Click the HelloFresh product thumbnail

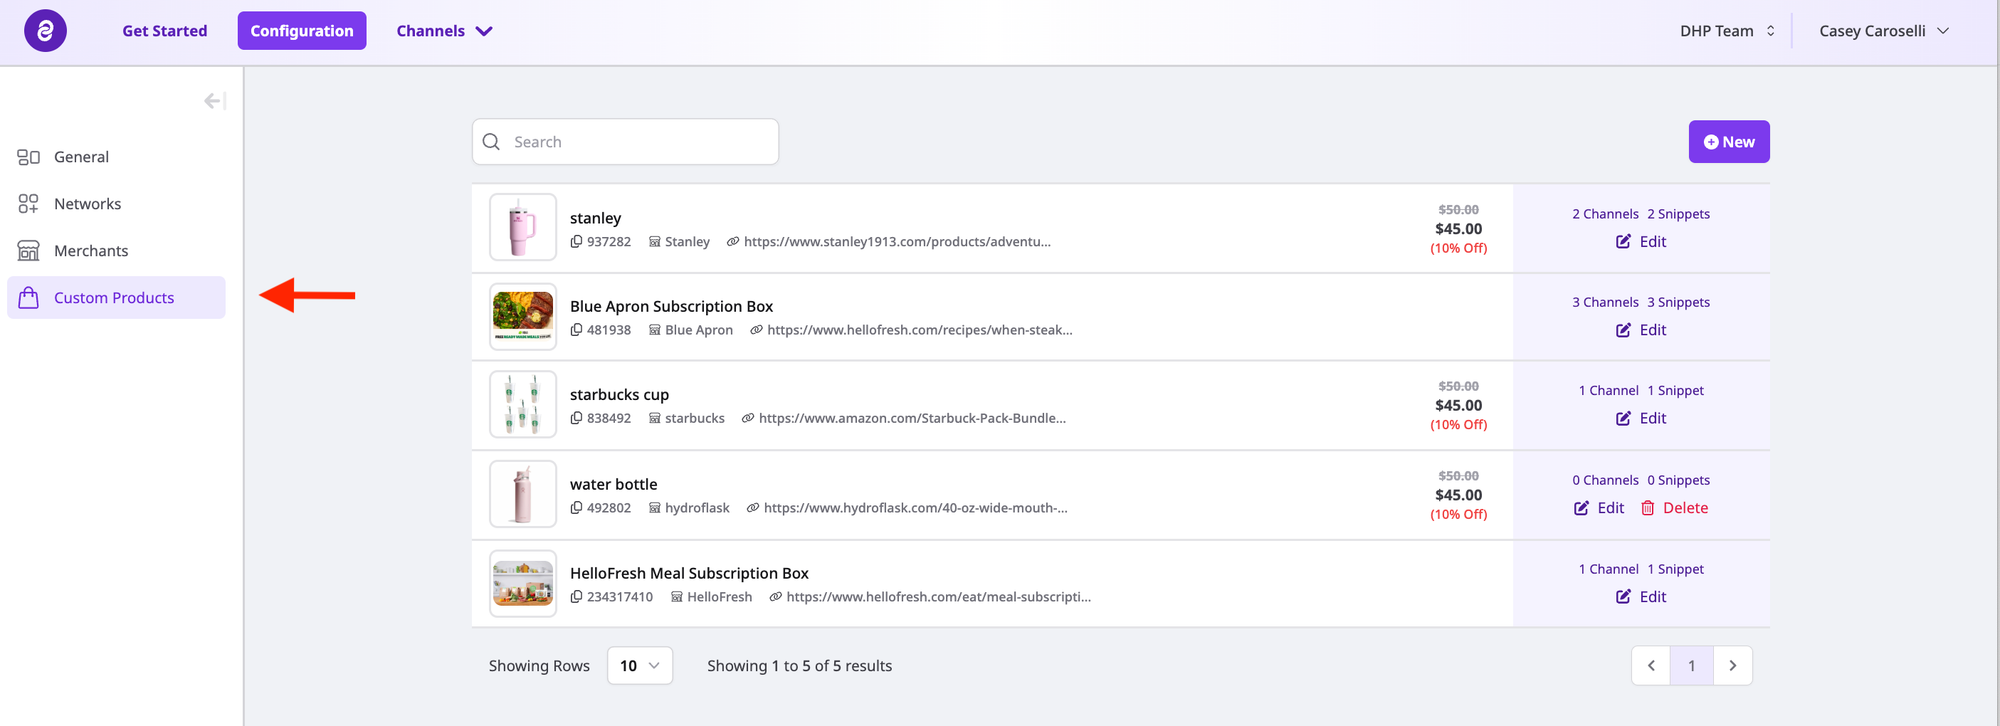pos(523,584)
